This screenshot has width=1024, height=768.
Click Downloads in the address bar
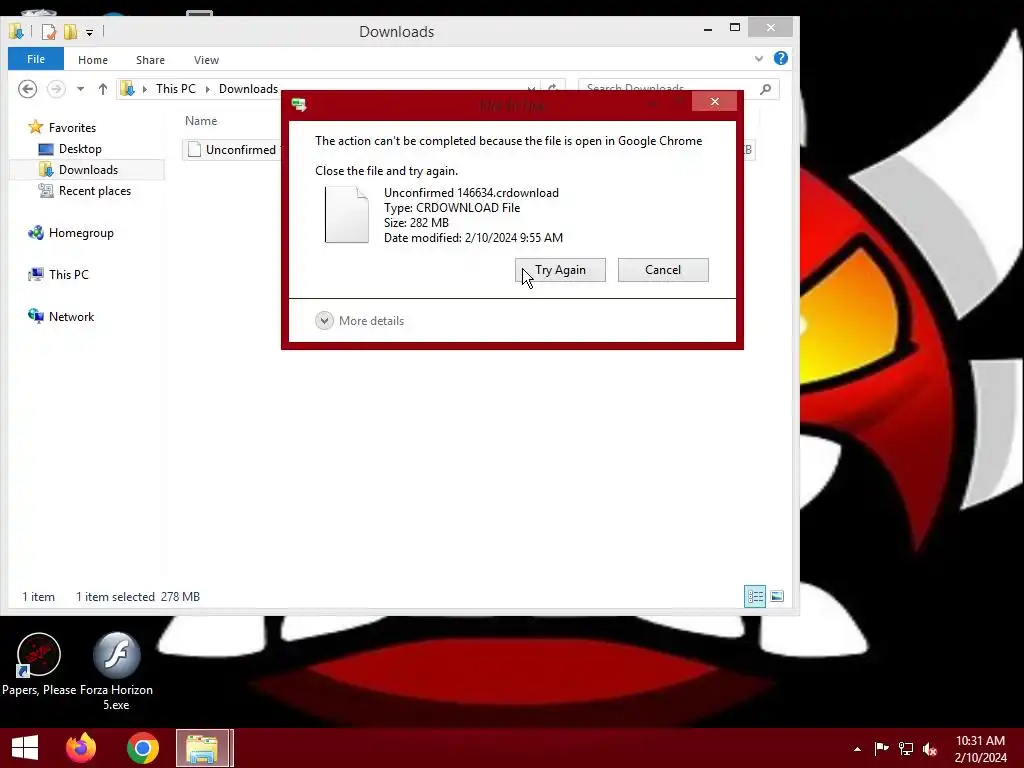[248, 89]
